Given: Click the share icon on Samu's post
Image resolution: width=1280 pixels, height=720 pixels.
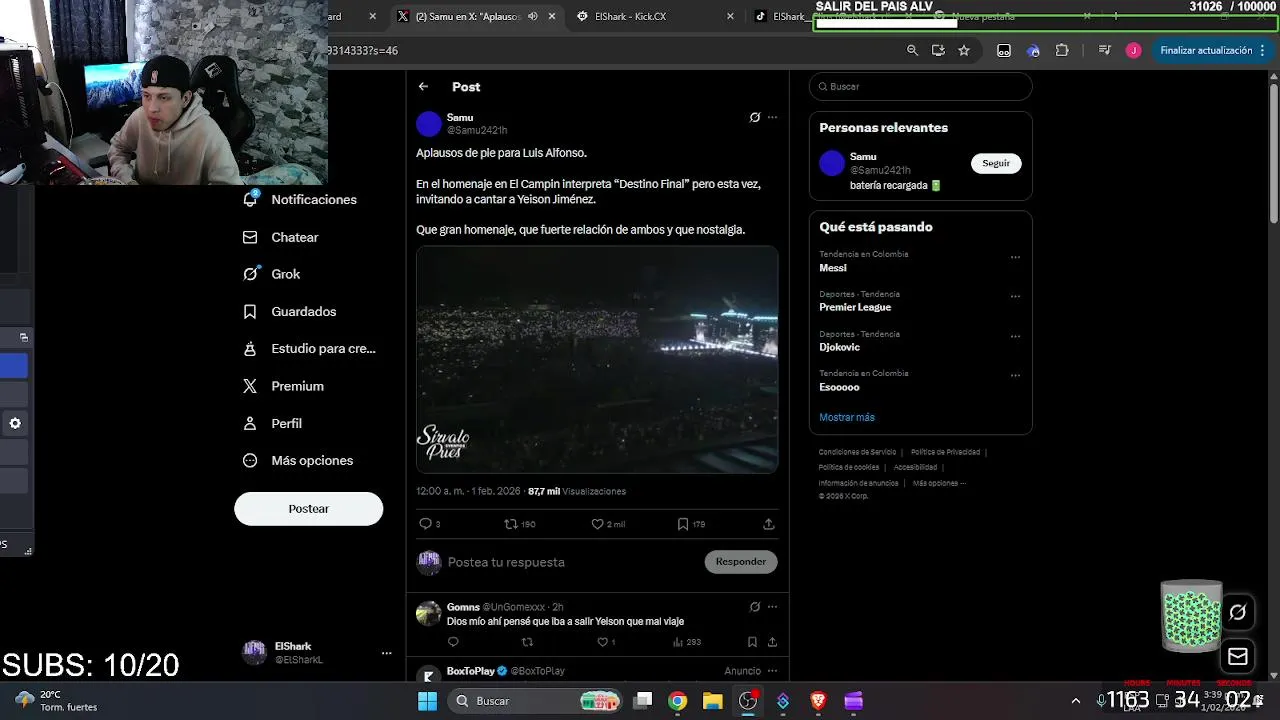Looking at the screenshot, I should (x=769, y=524).
